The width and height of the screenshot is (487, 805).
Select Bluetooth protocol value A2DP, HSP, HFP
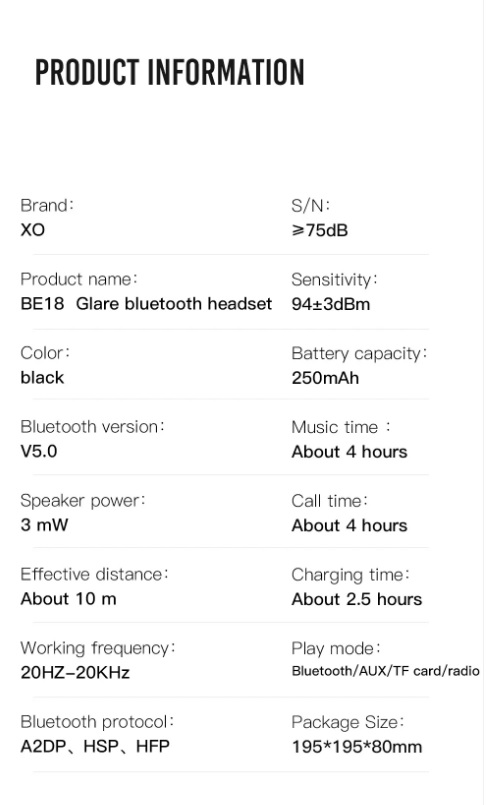click(95, 746)
